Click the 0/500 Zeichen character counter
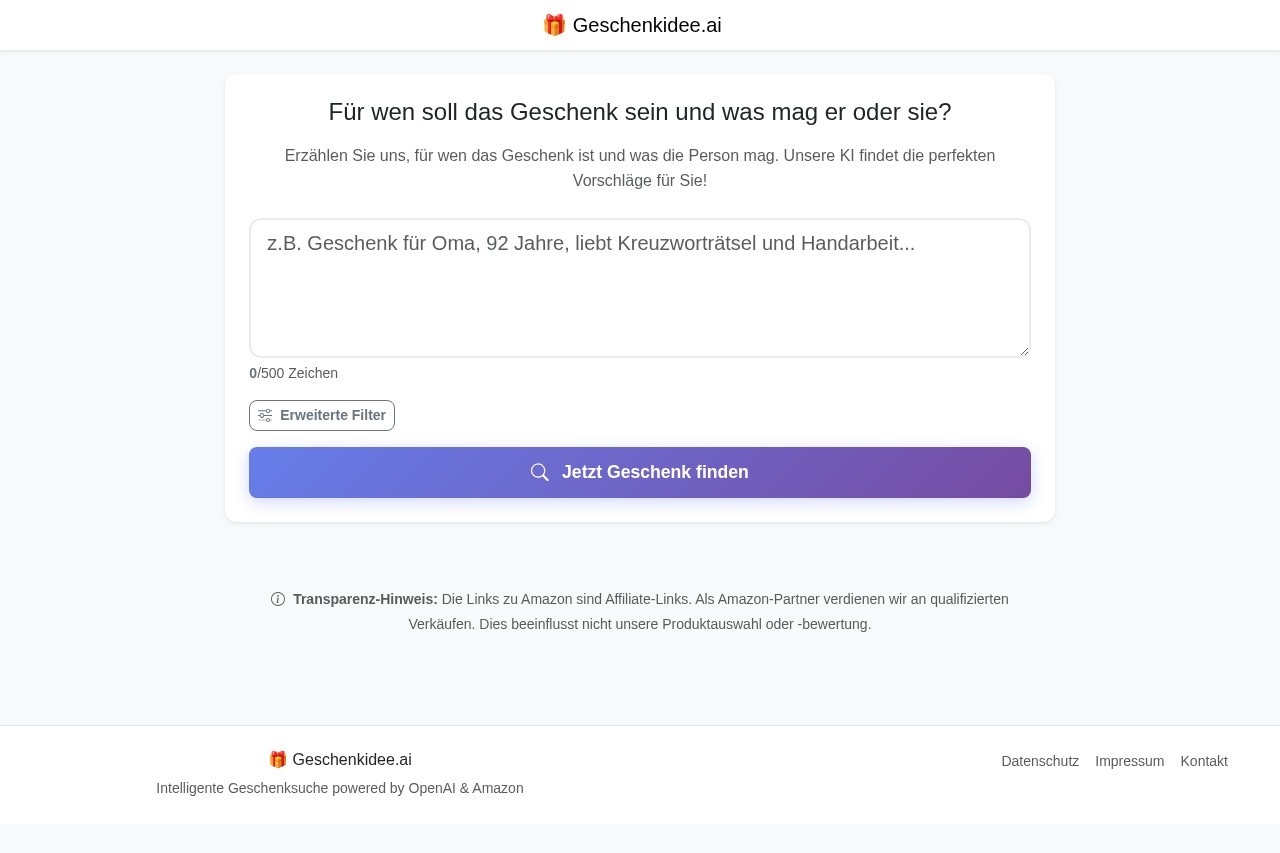The width and height of the screenshot is (1280, 853). point(293,373)
